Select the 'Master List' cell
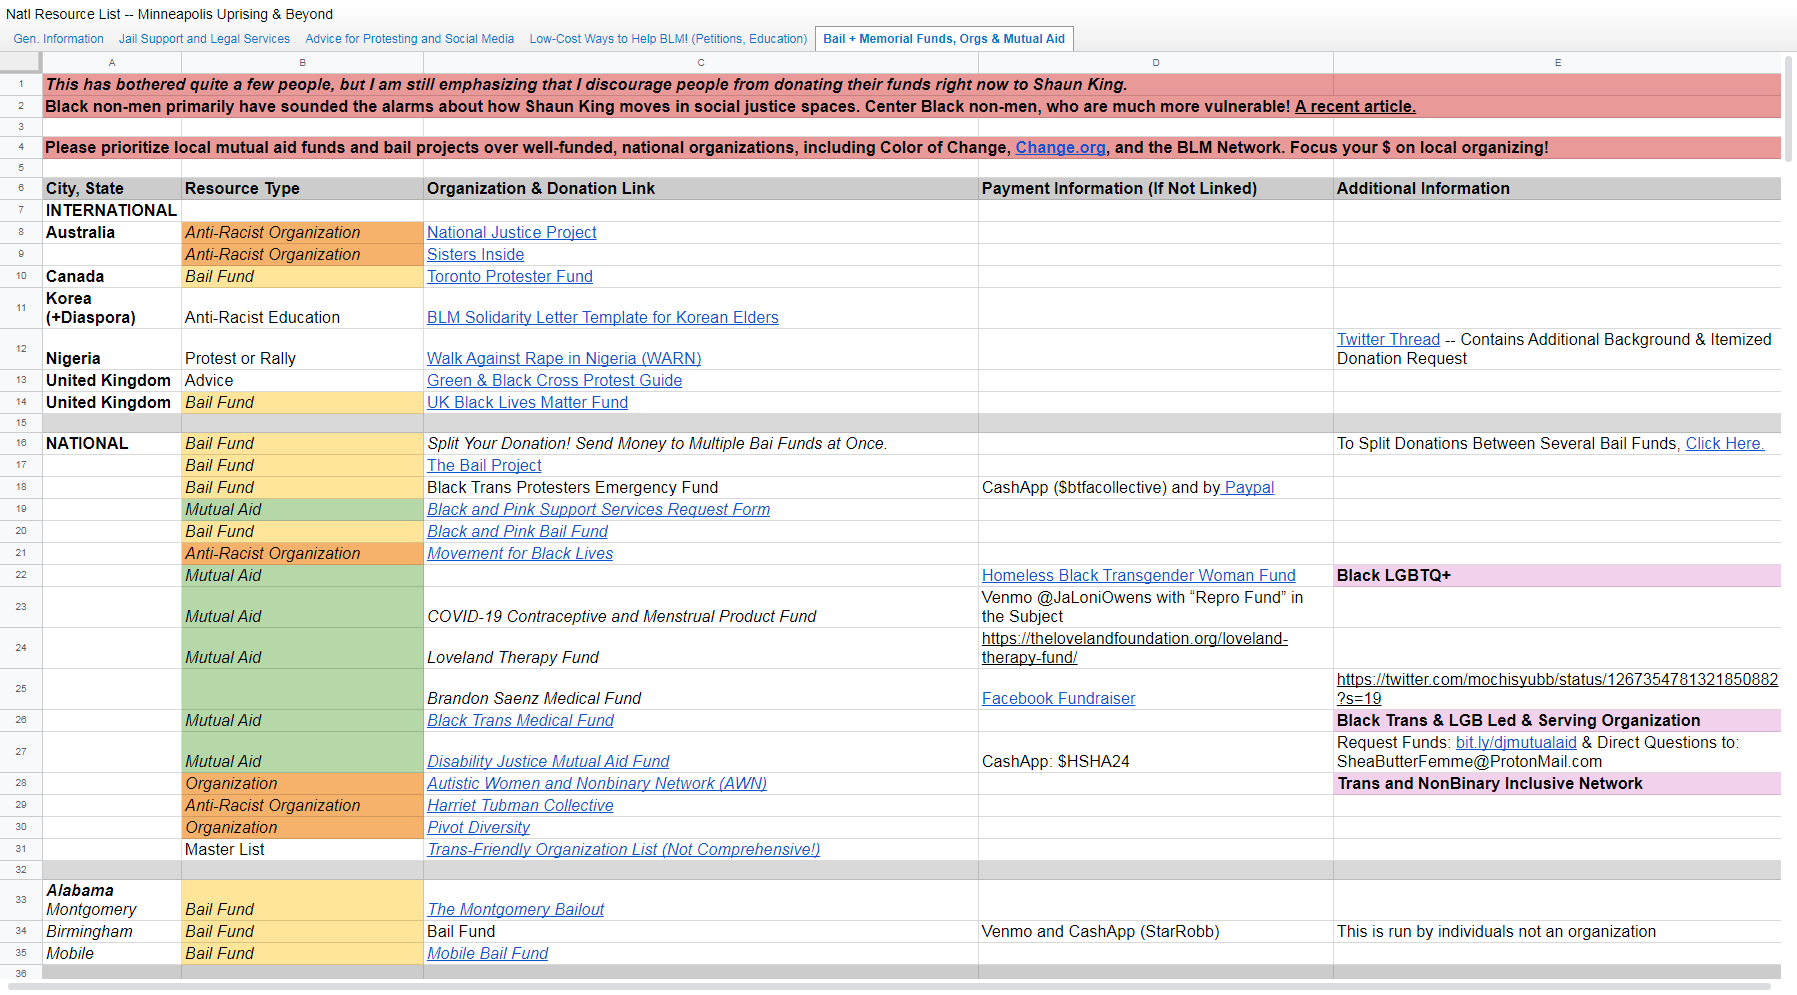1797x995 pixels. (303, 849)
